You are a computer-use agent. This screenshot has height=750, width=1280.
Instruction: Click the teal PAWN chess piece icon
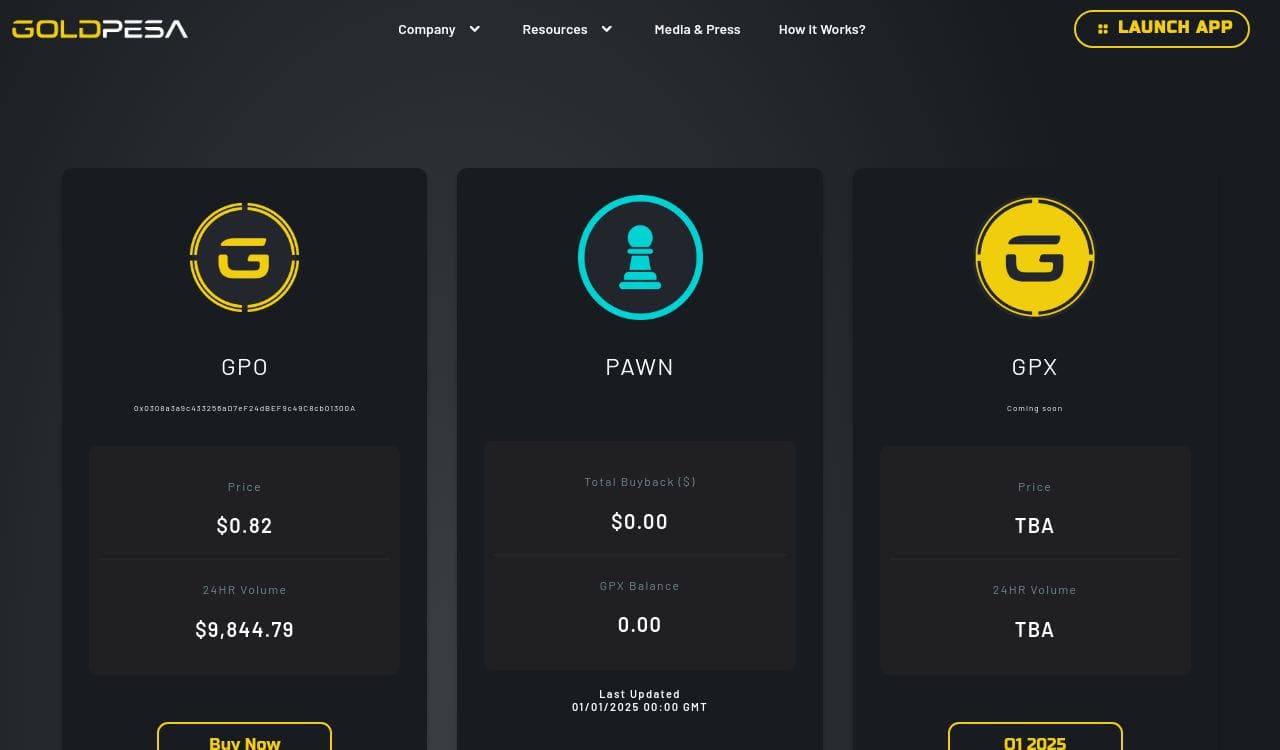click(640, 258)
